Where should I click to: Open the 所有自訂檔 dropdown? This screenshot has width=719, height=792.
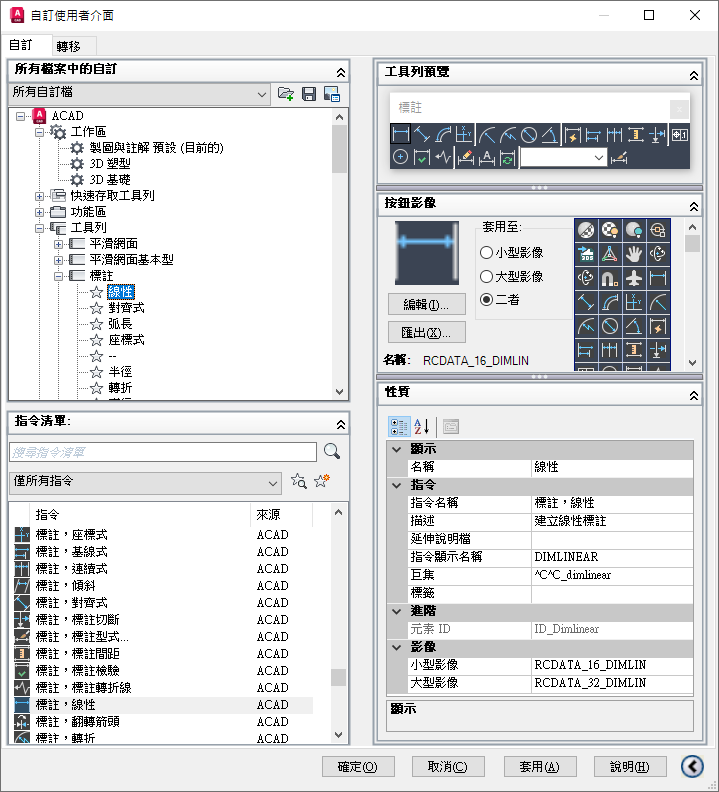[x=139, y=94]
